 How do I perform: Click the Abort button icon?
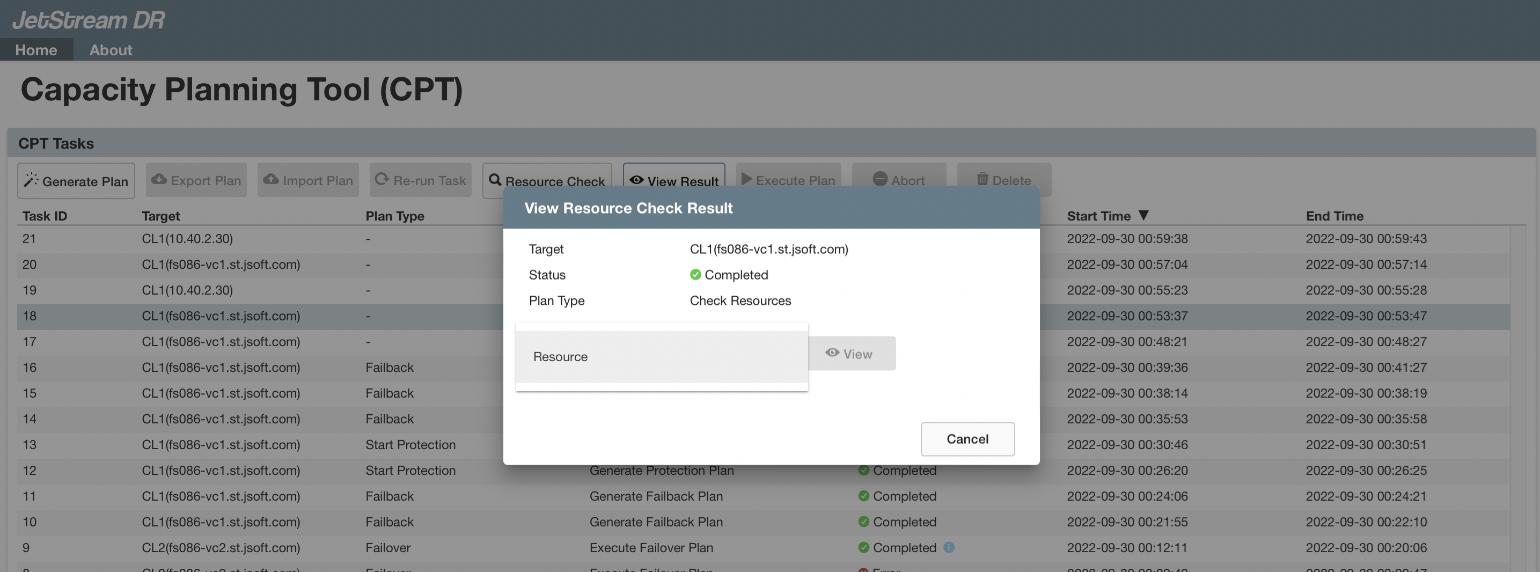click(x=880, y=180)
